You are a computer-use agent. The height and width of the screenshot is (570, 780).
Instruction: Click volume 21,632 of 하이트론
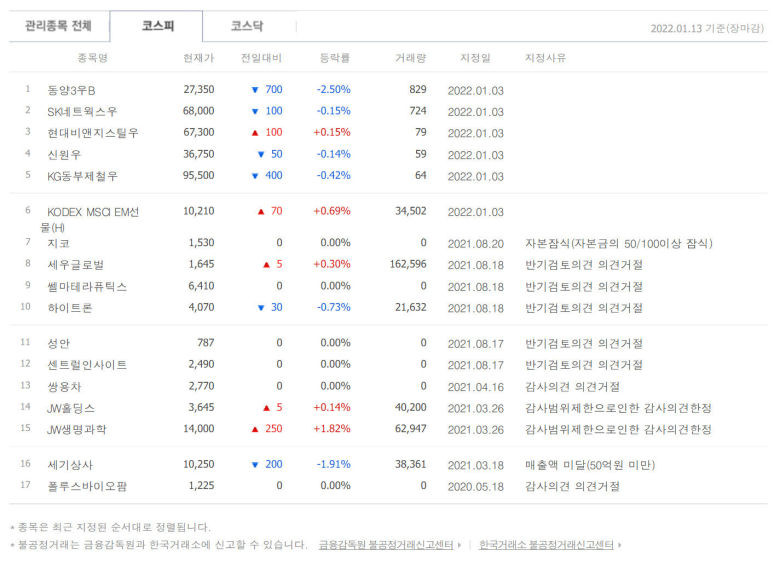point(411,307)
